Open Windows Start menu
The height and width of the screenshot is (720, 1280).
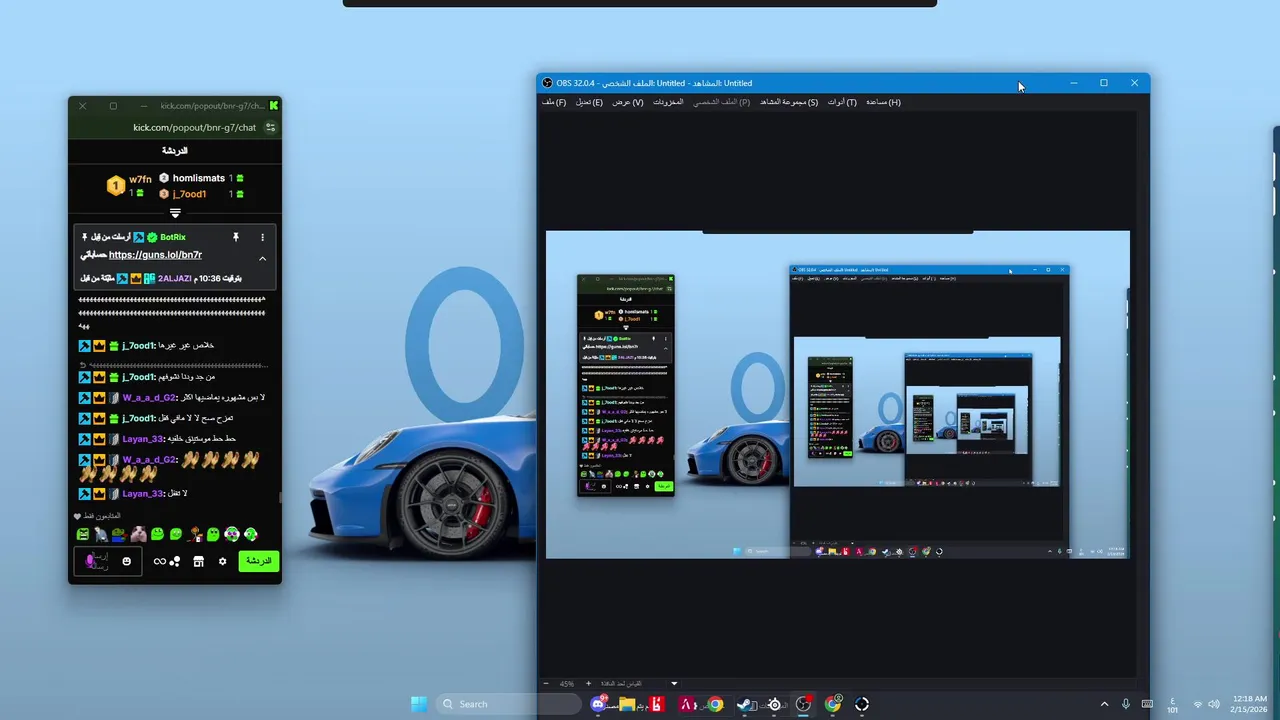pos(419,704)
